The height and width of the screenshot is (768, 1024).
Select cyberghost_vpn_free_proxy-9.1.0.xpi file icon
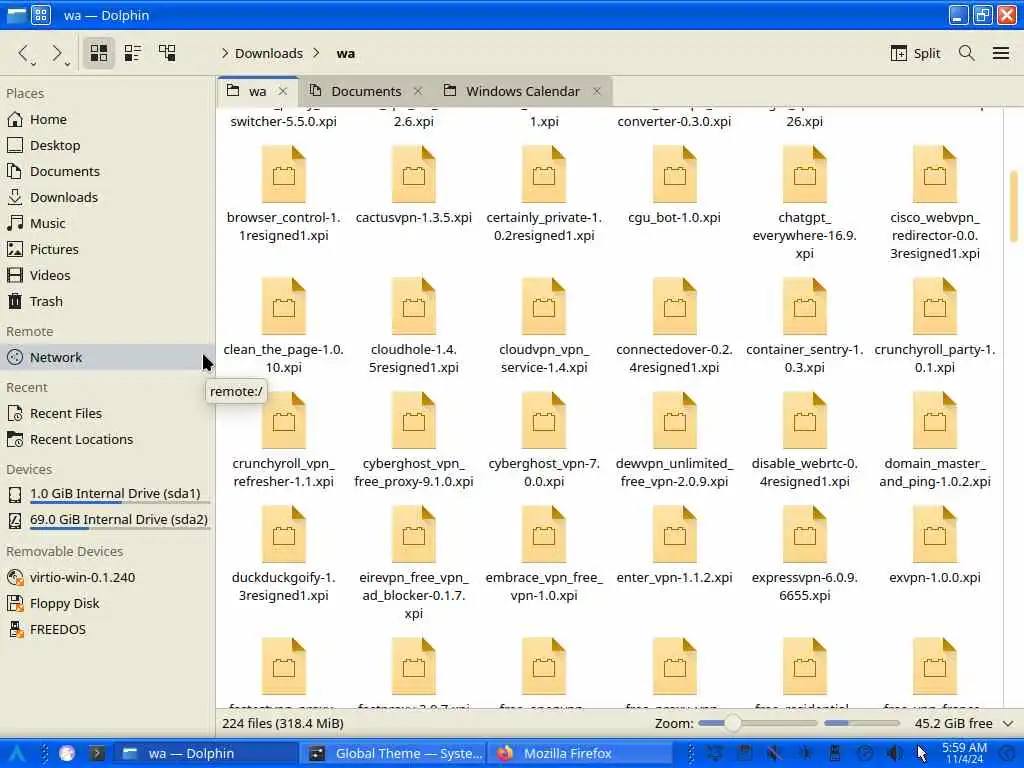413,421
